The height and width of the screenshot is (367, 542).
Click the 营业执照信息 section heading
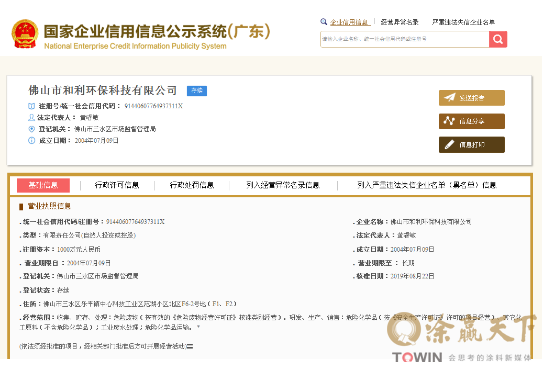49,206
